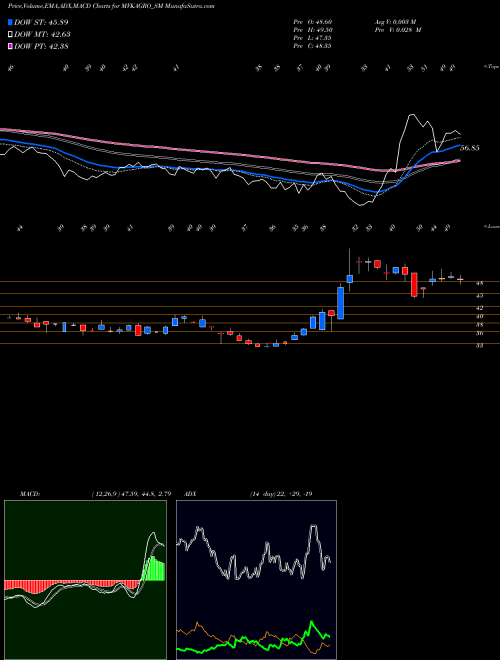Click the Tops label at right edge

491,67
